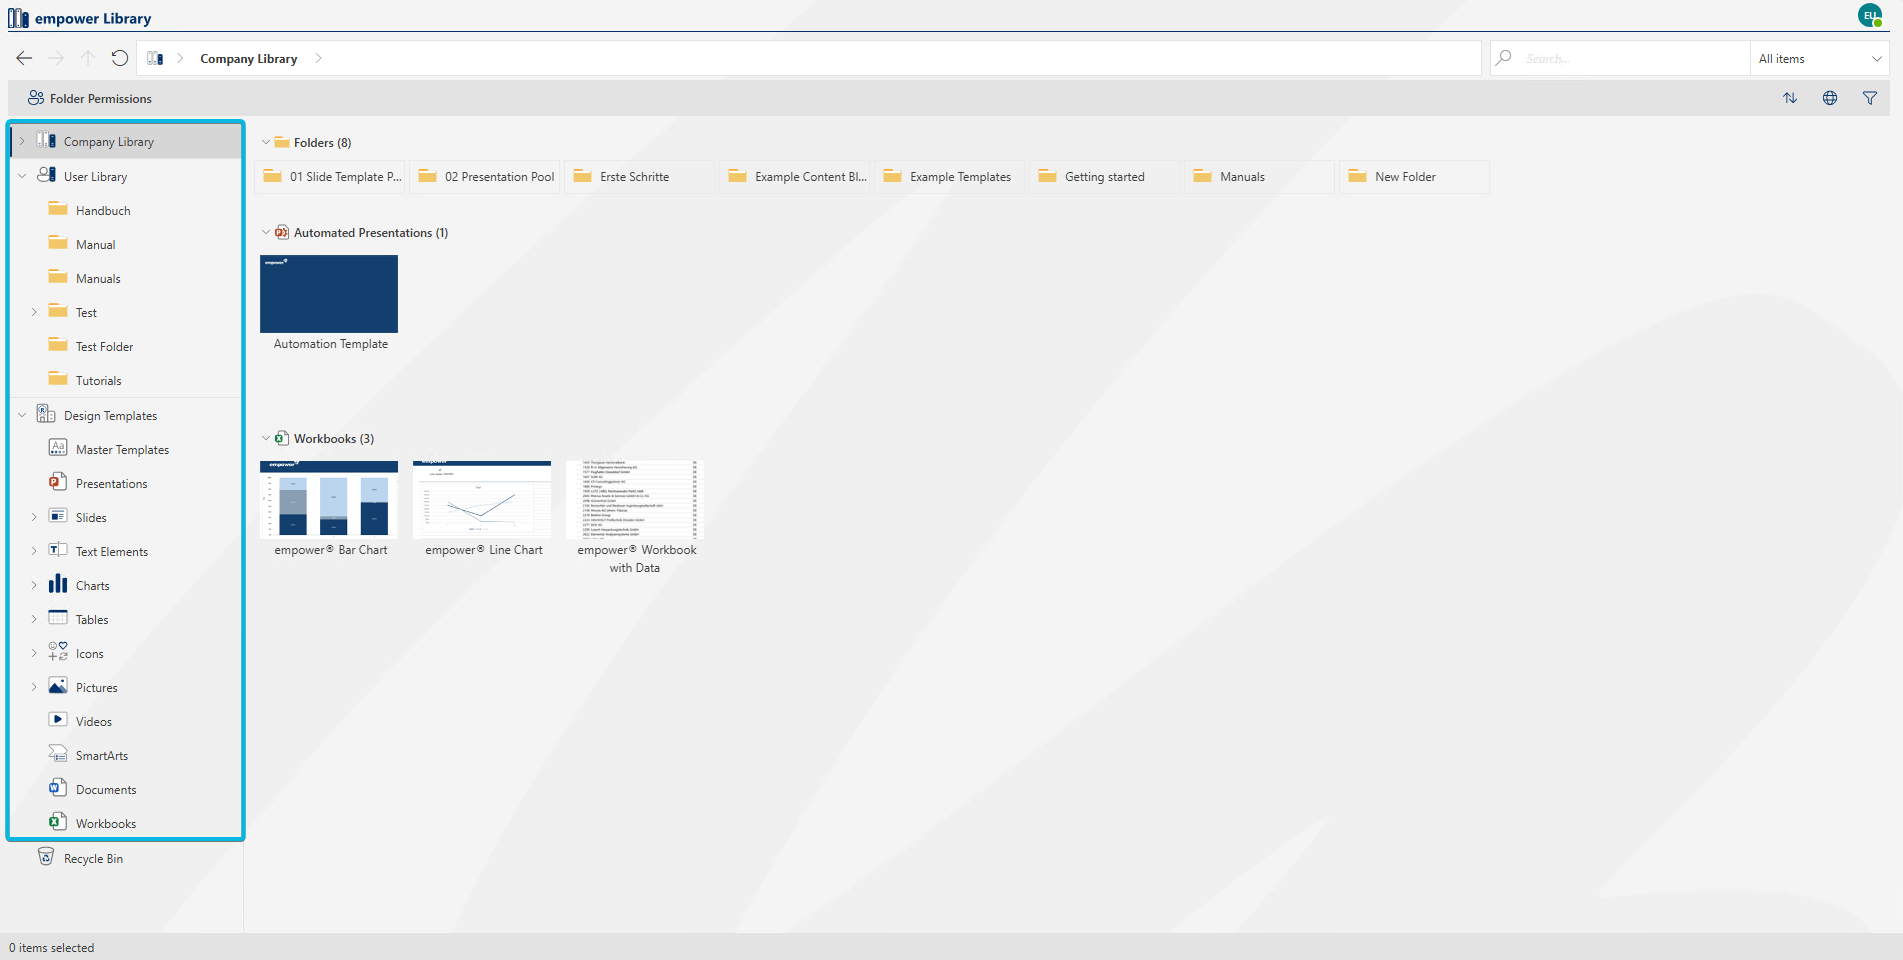Select empower Workbook with Data thumbnail
The width and height of the screenshot is (1903, 960).
tap(635, 500)
